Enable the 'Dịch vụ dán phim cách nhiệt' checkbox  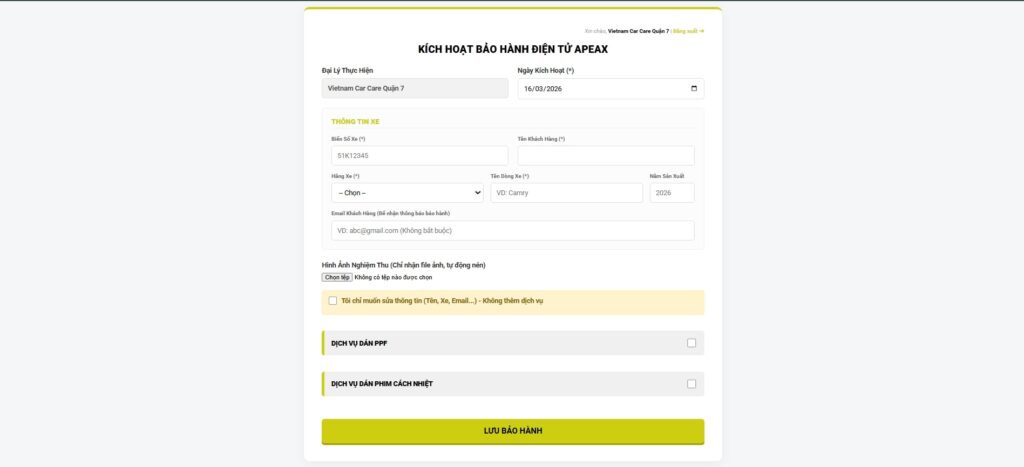(x=691, y=384)
